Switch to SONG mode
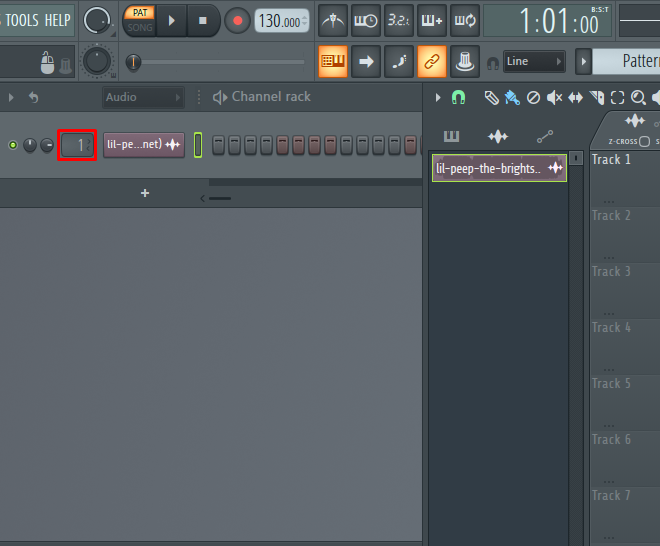The image size is (660, 546). pos(140,28)
